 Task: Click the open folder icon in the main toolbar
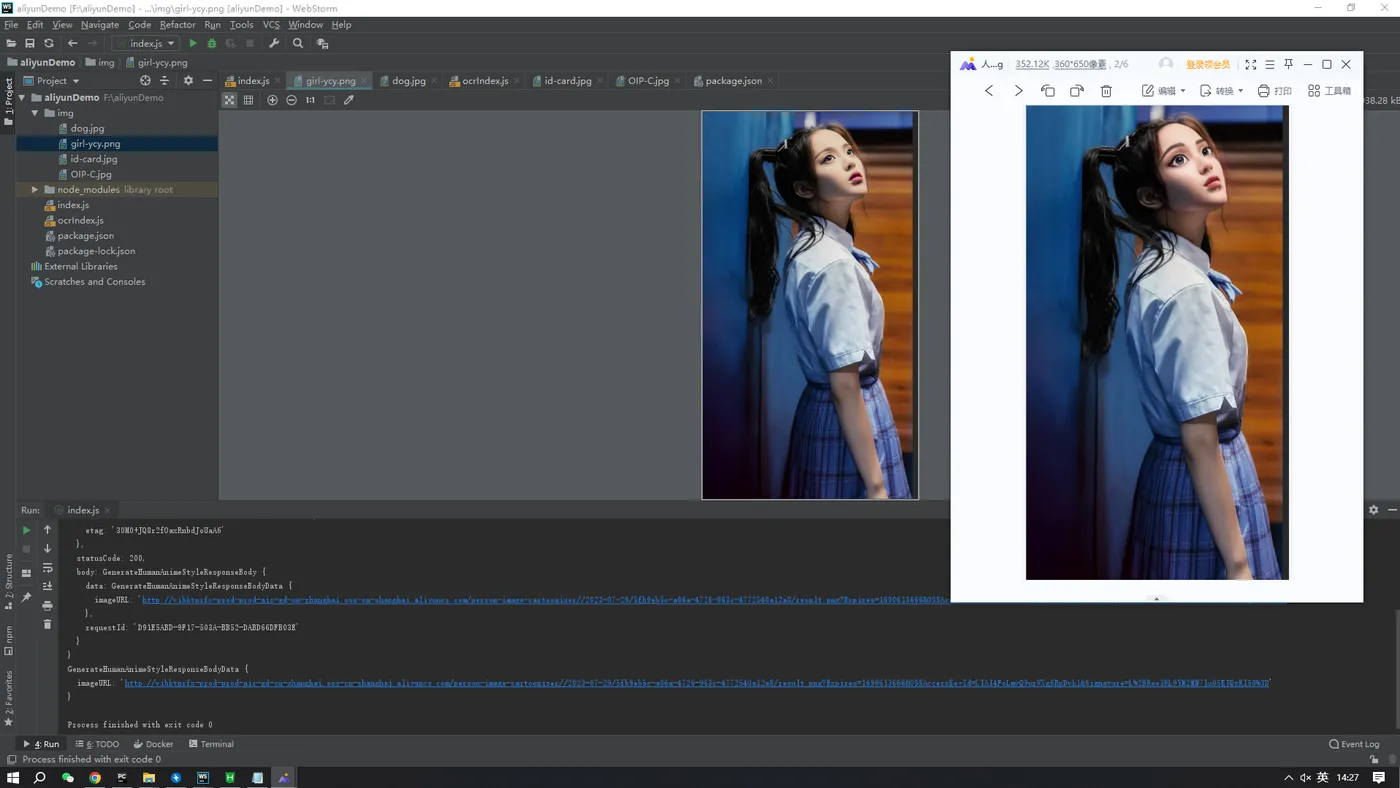tap(12, 43)
